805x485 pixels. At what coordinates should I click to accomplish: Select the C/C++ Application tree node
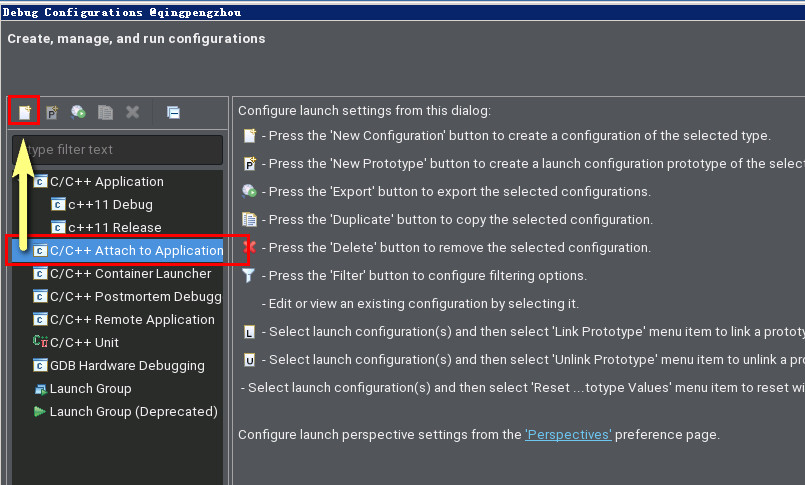[x=106, y=182]
